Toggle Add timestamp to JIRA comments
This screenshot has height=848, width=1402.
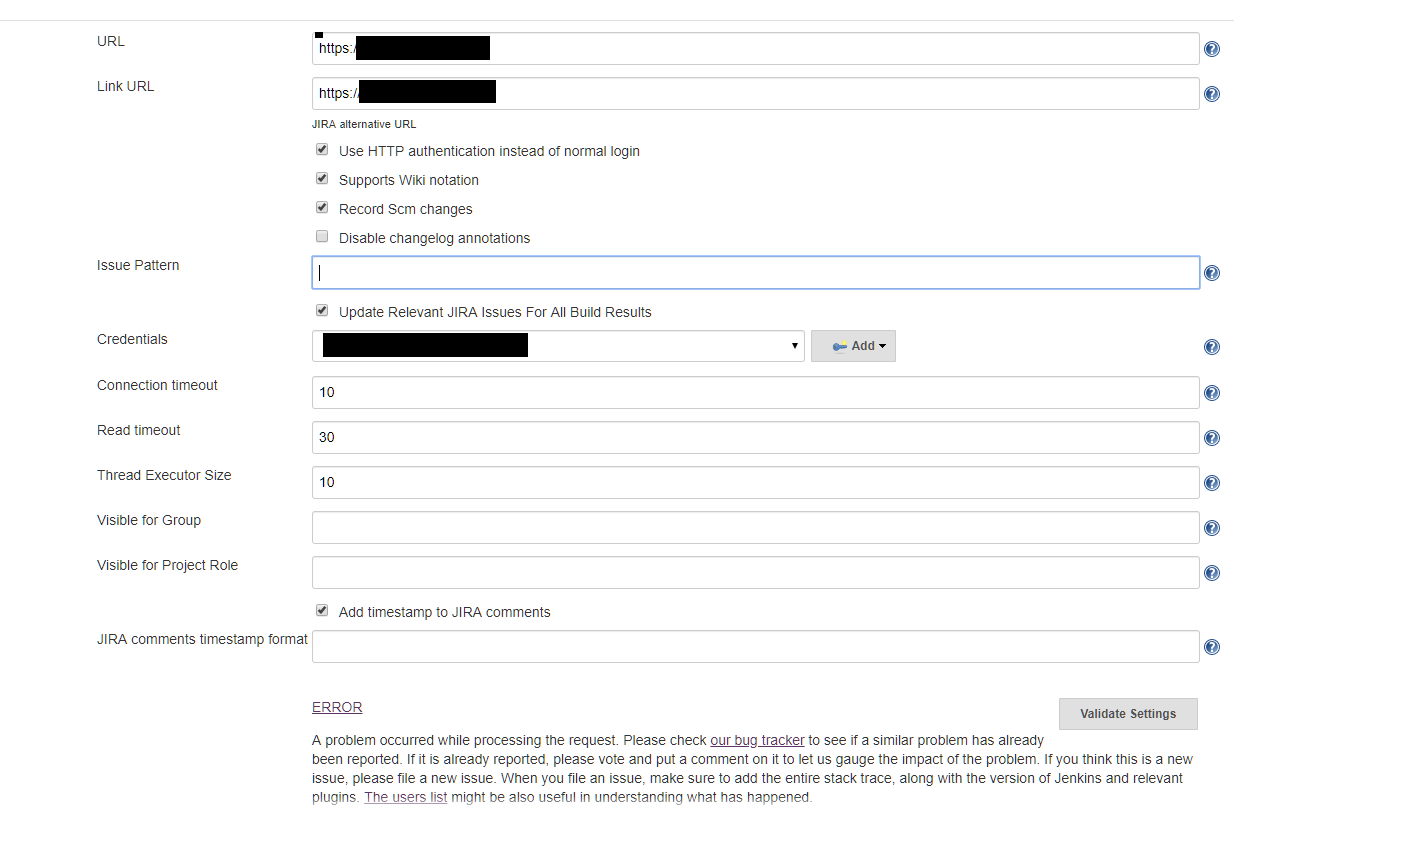[x=322, y=611]
